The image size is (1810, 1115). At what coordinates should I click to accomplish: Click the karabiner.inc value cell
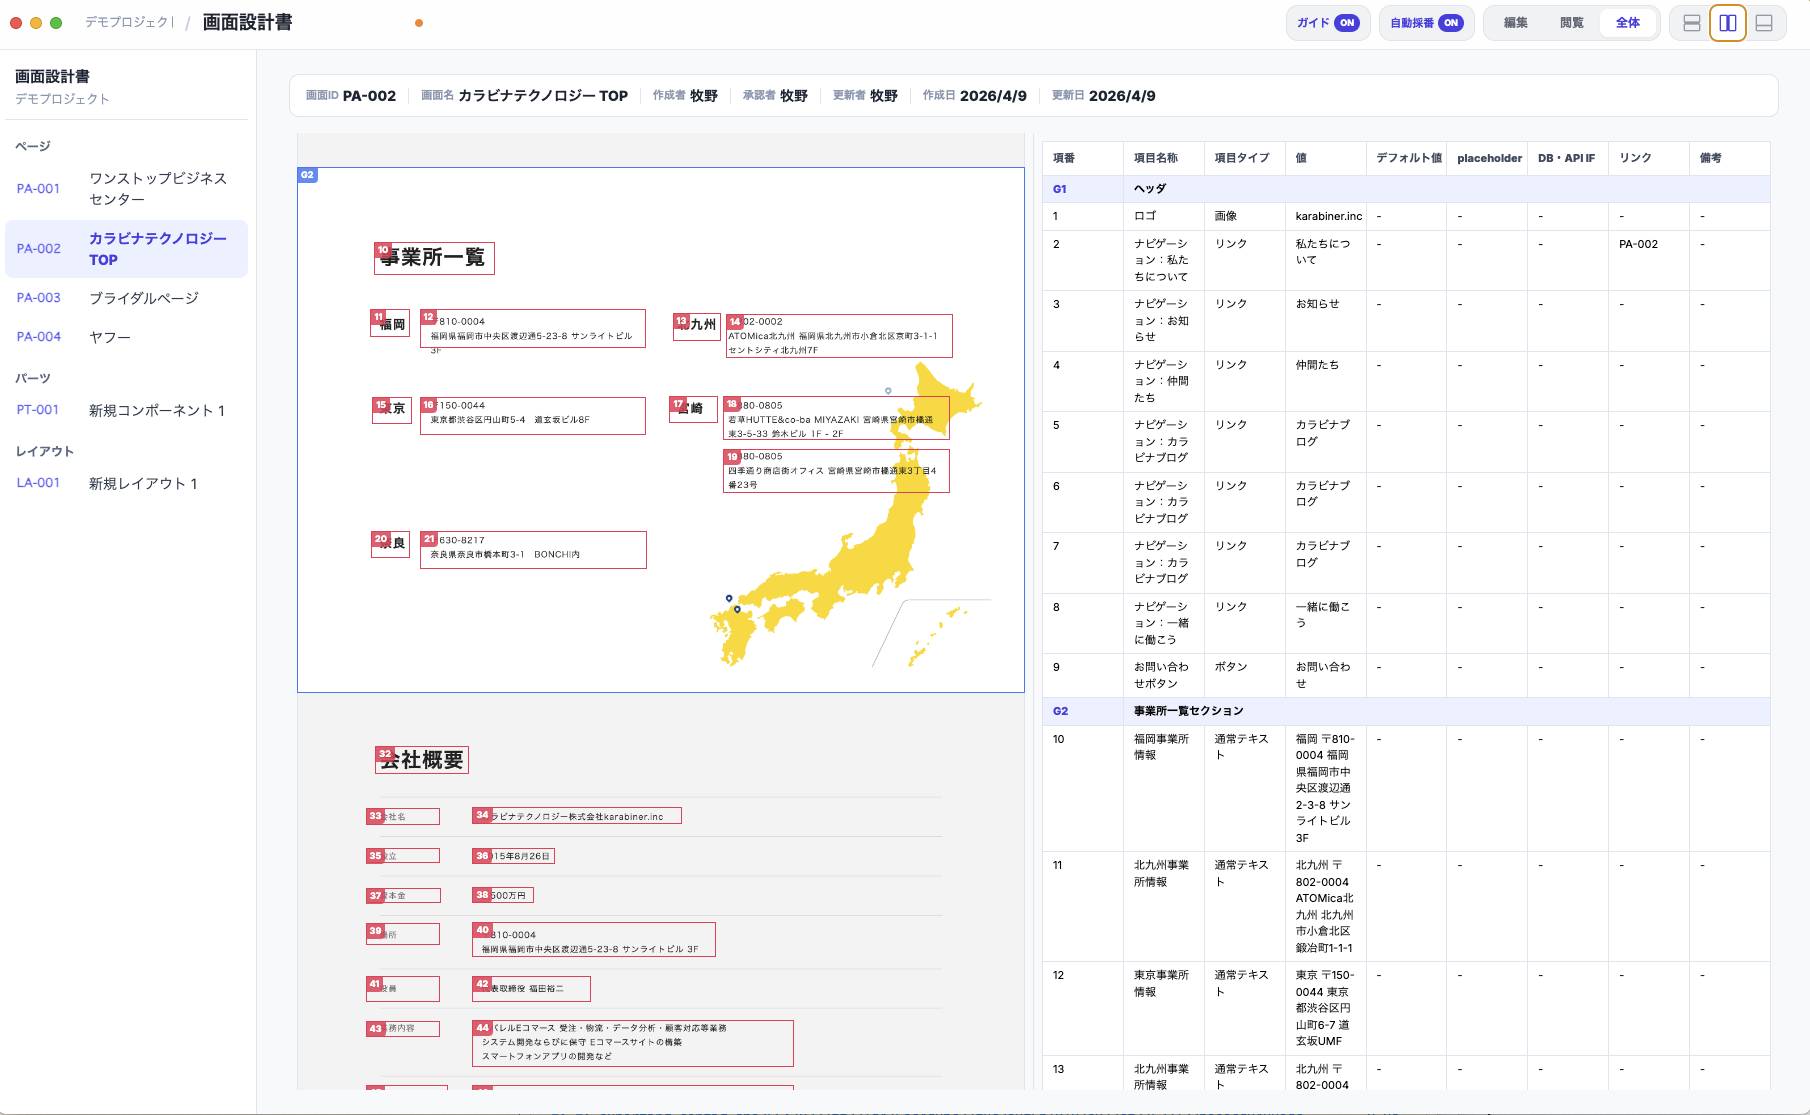[1328, 216]
